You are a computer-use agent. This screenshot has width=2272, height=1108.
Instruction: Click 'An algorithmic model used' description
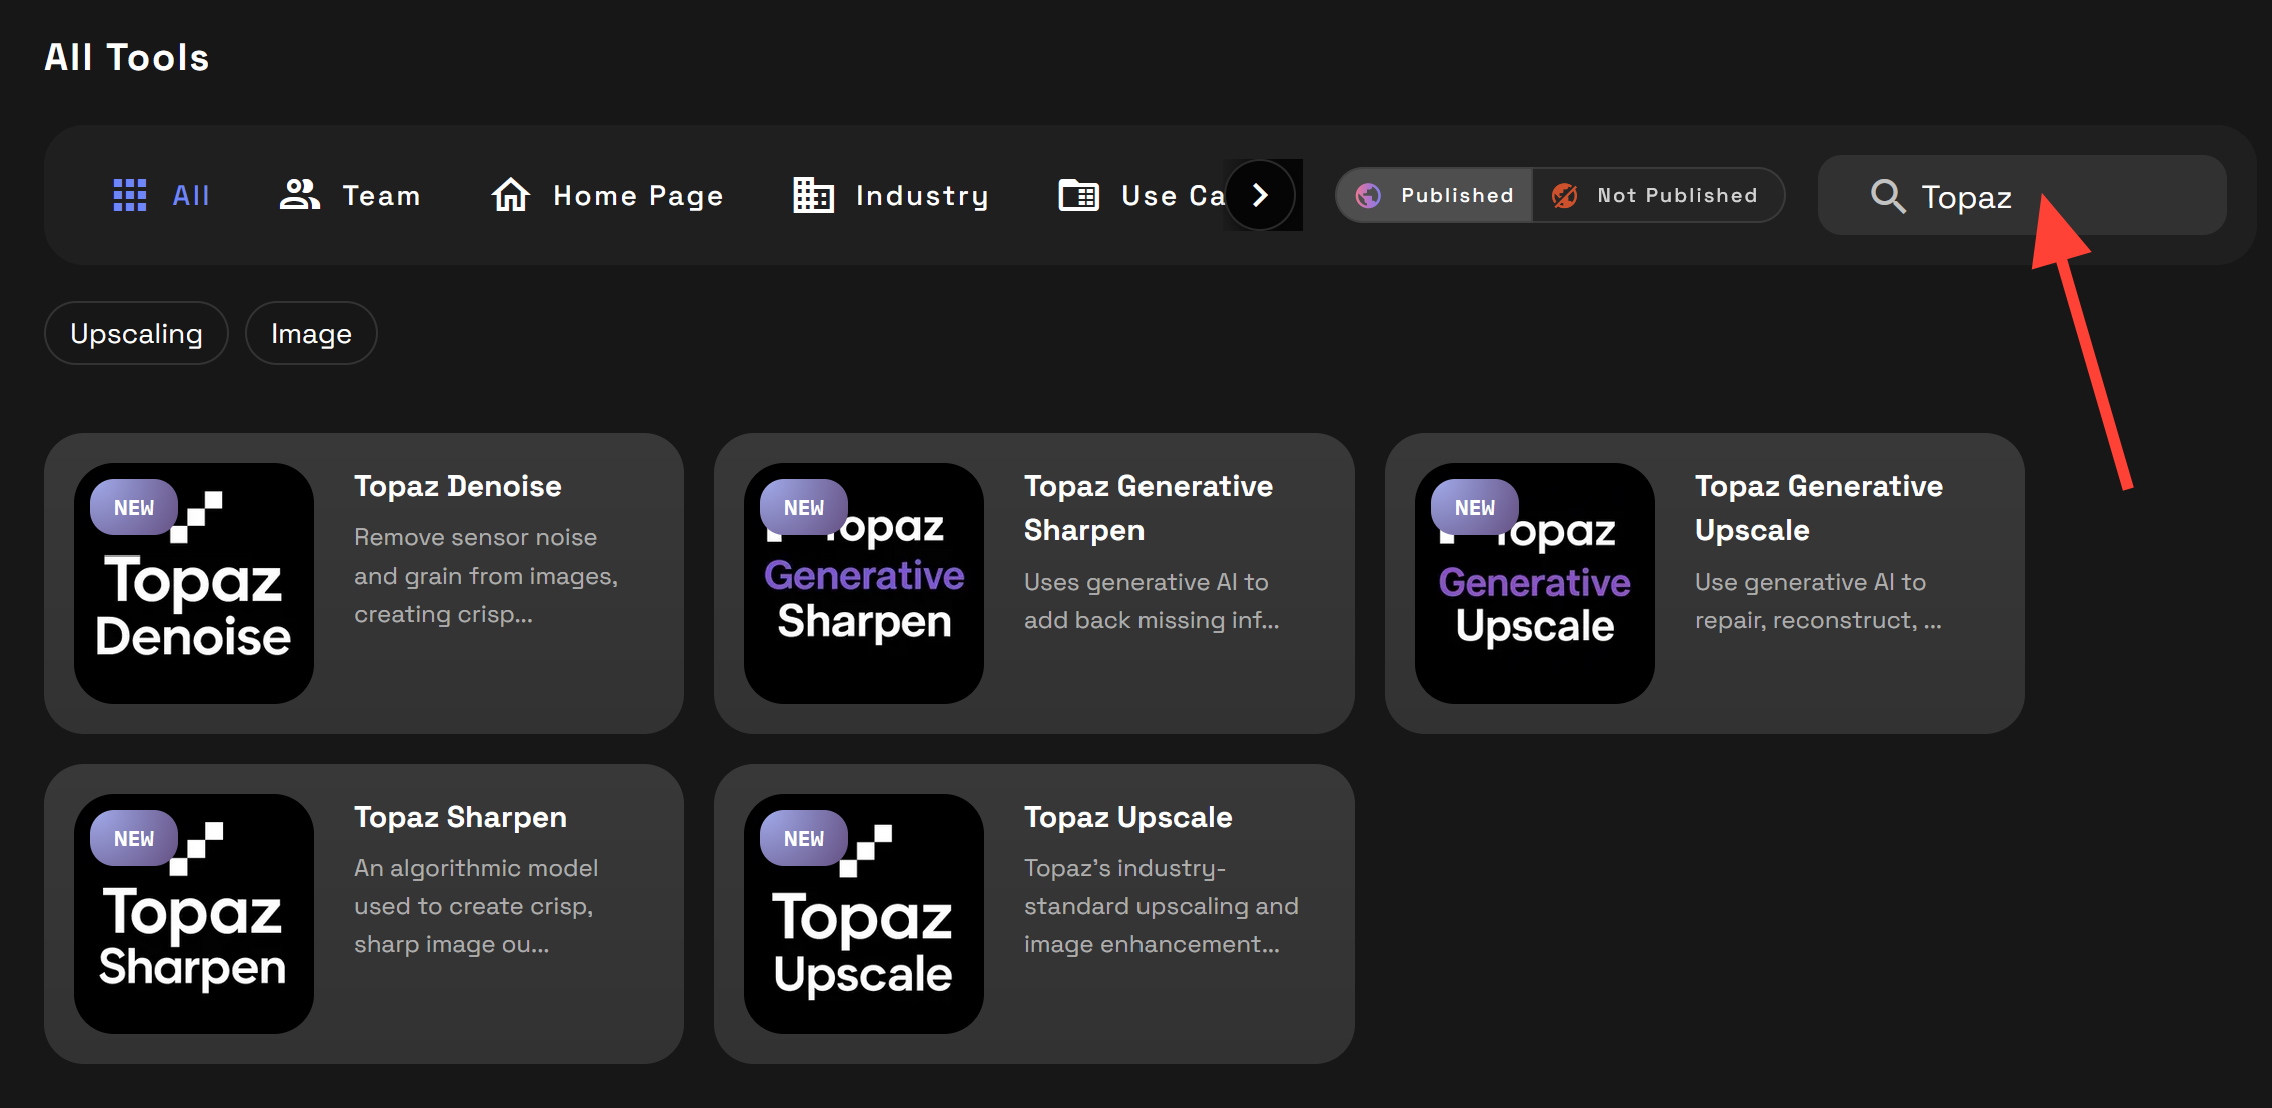(476, 906)
